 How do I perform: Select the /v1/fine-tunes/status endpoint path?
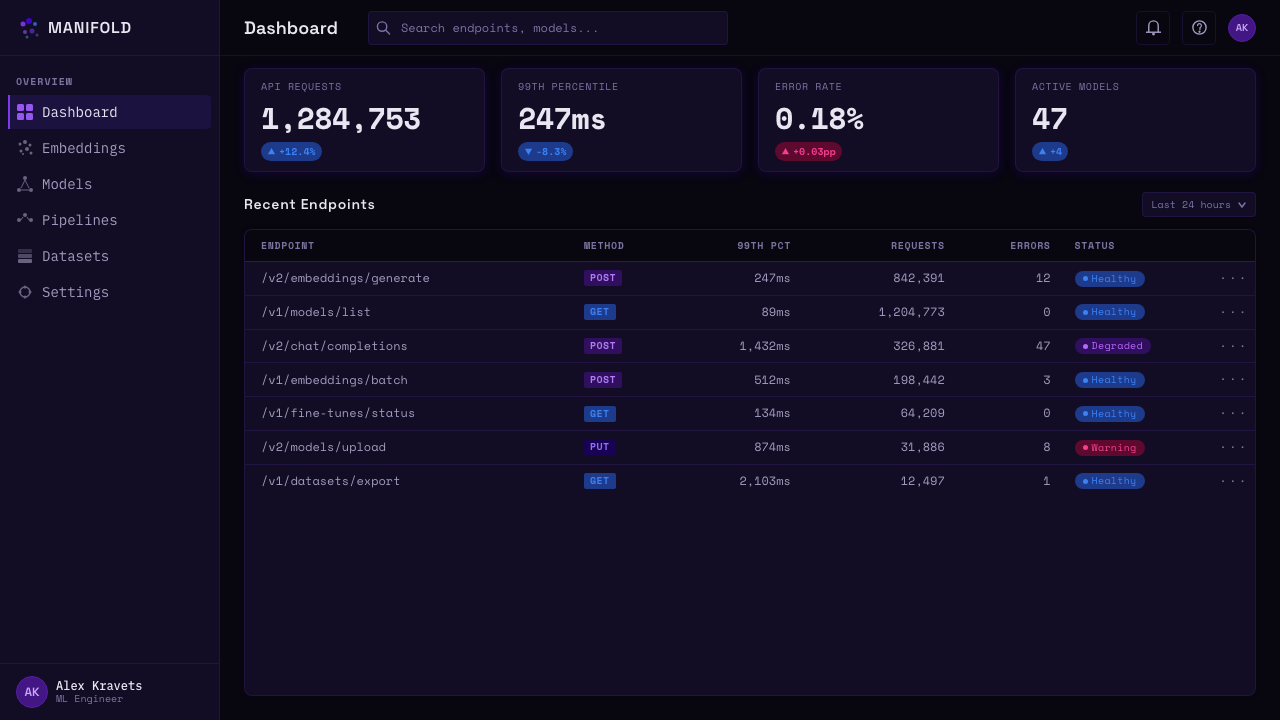point(338,413)
